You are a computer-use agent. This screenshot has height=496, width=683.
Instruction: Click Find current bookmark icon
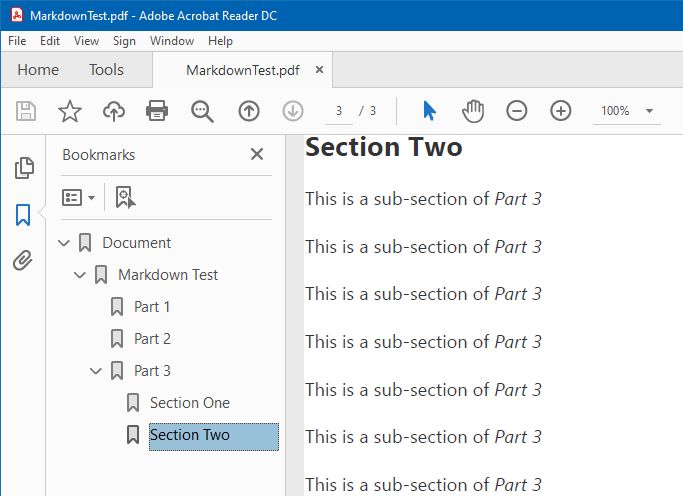click(x=125, y=198)
